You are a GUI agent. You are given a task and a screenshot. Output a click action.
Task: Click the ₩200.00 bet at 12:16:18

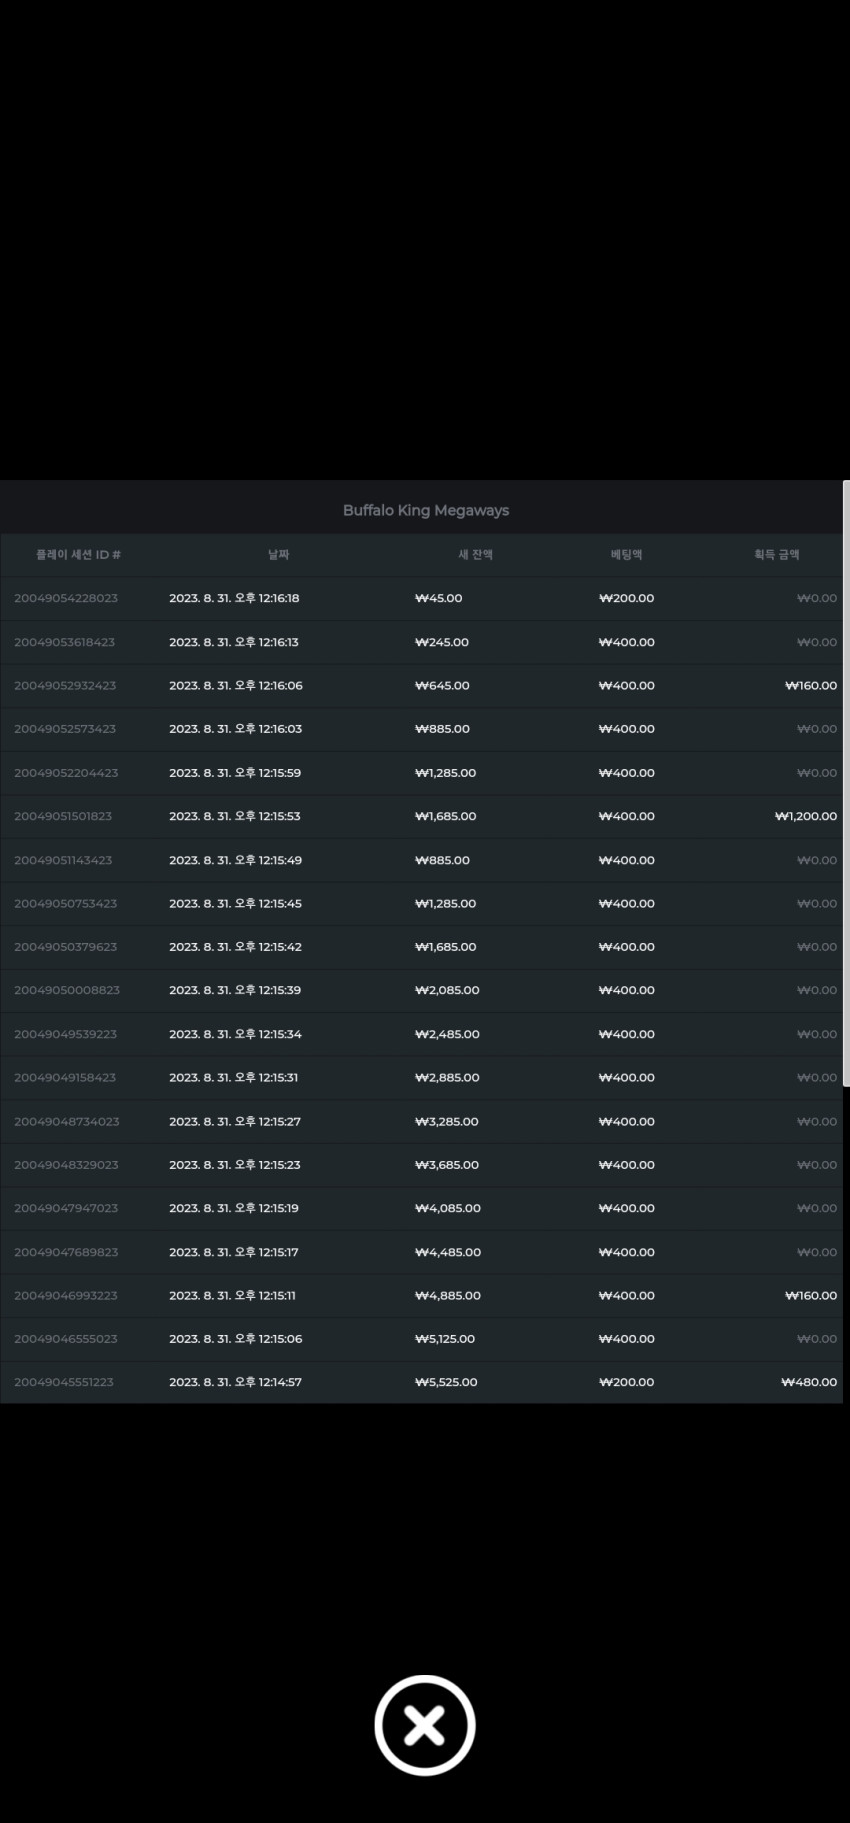click(627, 598)
